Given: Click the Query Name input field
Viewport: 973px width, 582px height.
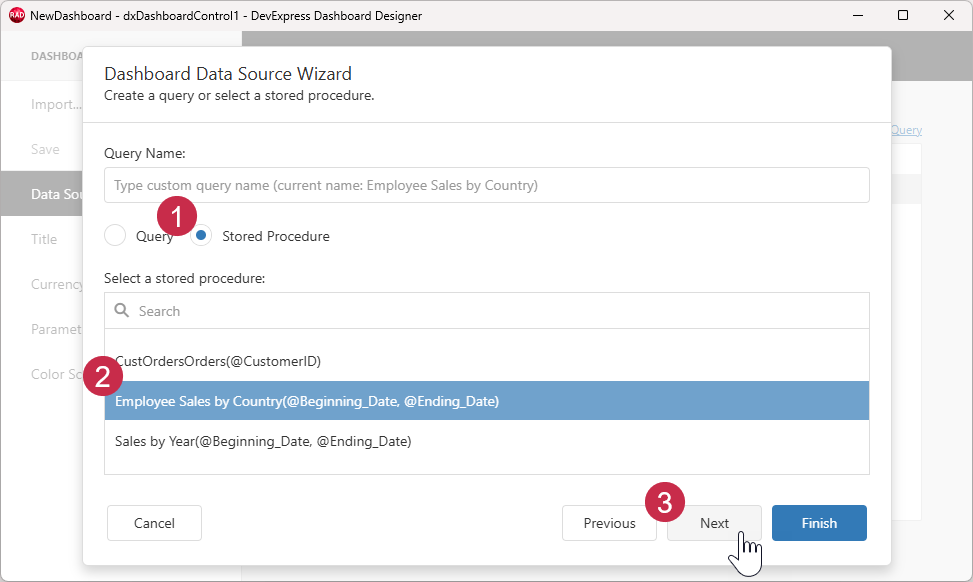Looking at the screenshot, I should 486,185.
